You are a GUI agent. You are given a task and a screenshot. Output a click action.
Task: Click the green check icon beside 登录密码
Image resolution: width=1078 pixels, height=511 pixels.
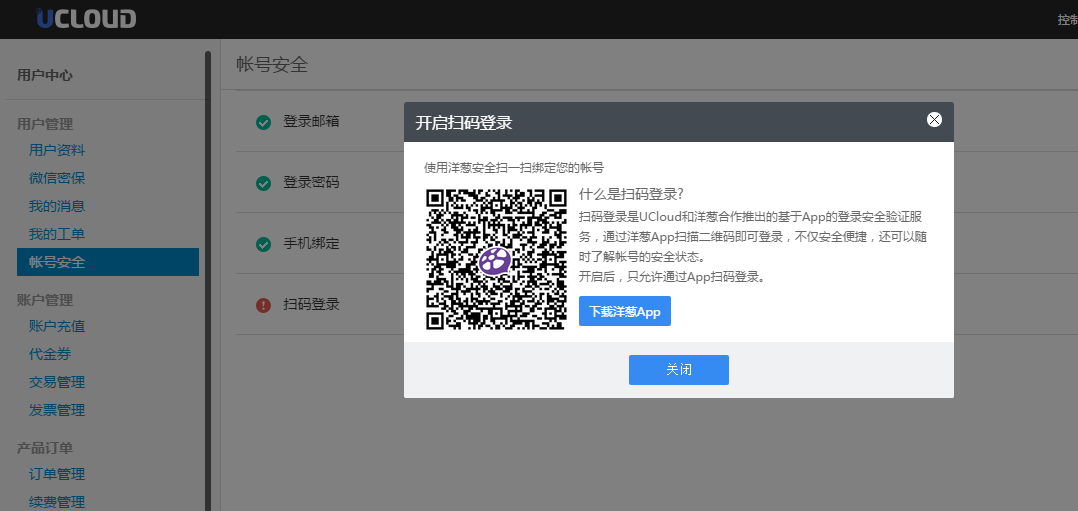click(263, 183)
